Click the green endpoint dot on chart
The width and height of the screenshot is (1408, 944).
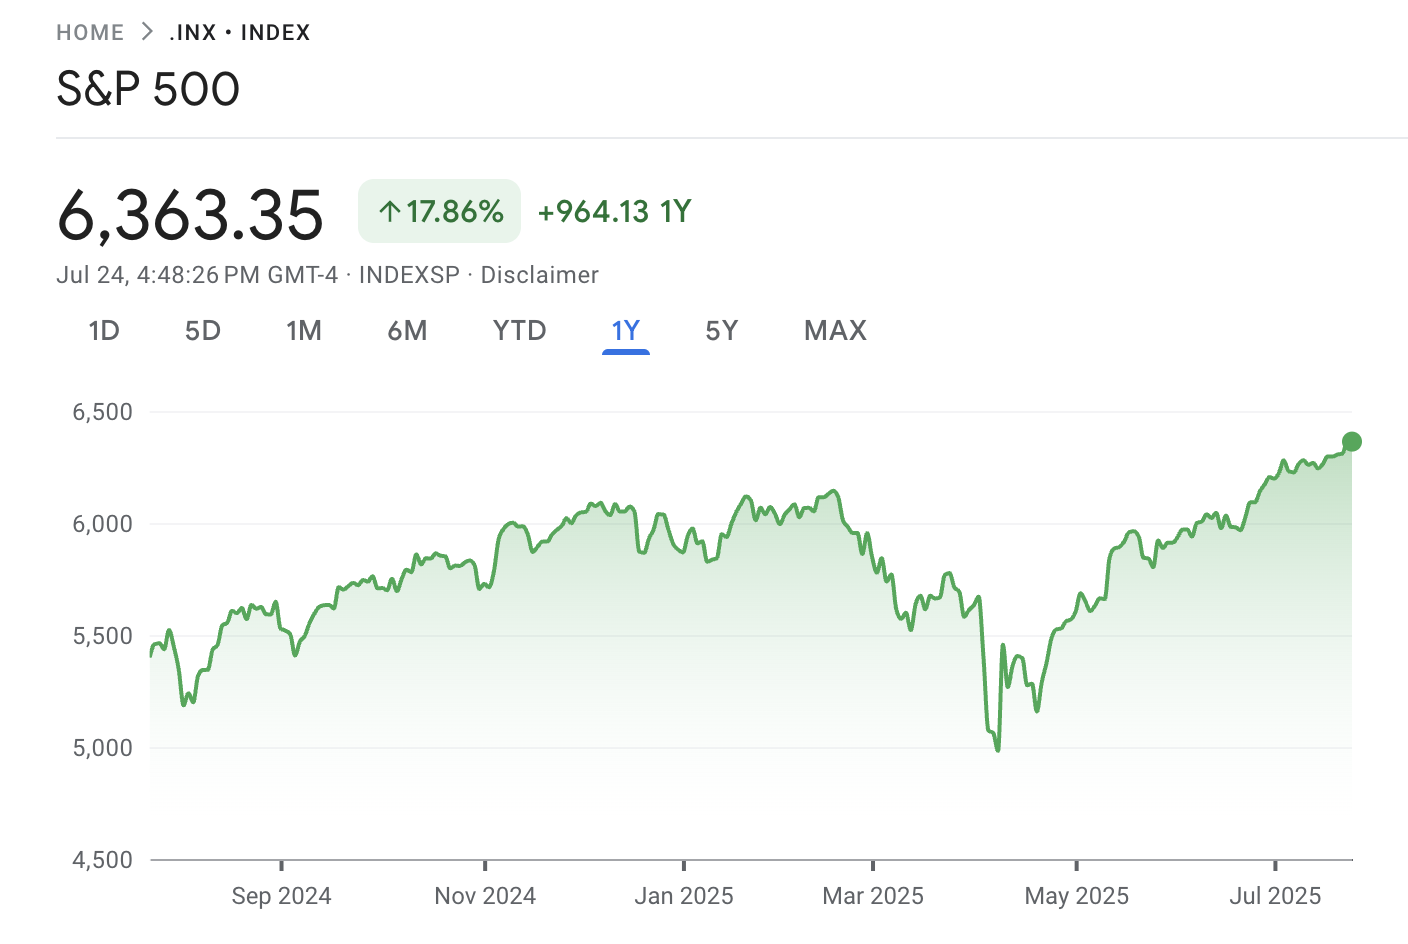pyautogui.click(x=1352, y=442)
